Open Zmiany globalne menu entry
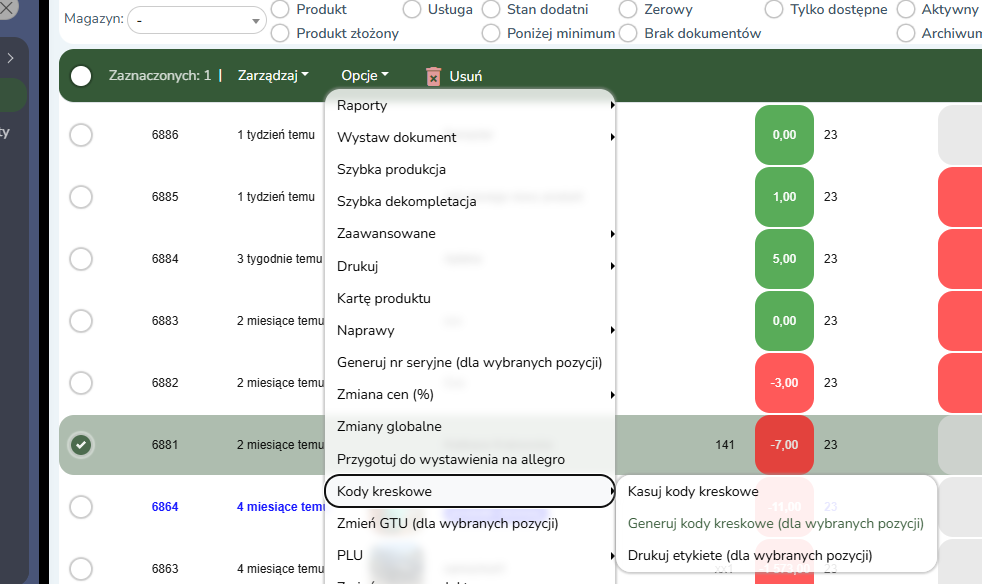 click(x=389, y=426)
